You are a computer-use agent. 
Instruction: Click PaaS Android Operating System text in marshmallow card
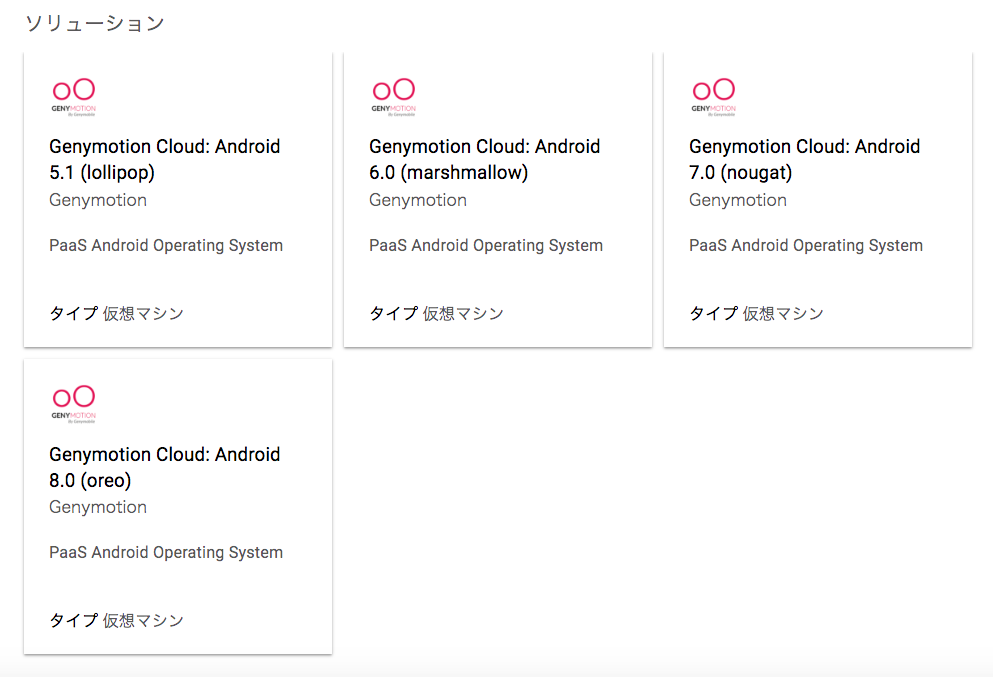486,246
